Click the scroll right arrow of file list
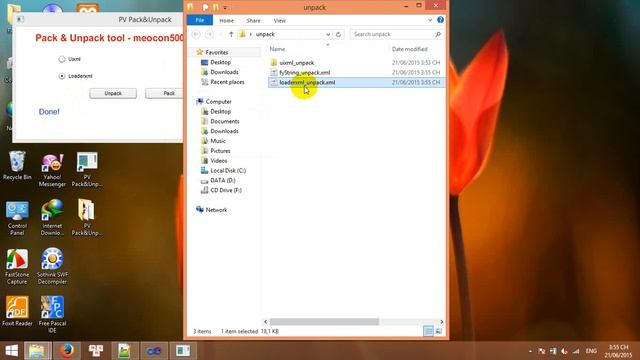Screen dimensions: 640x360 pyautogui.click(x=442, y=322)
